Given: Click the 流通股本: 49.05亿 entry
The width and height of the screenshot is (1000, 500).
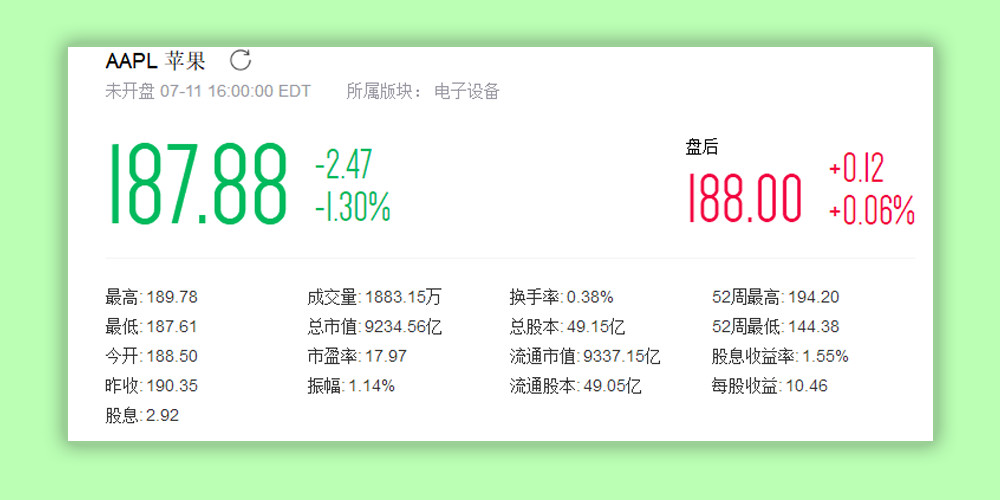Looking at the screenshot, I should (x=575, y=386).
